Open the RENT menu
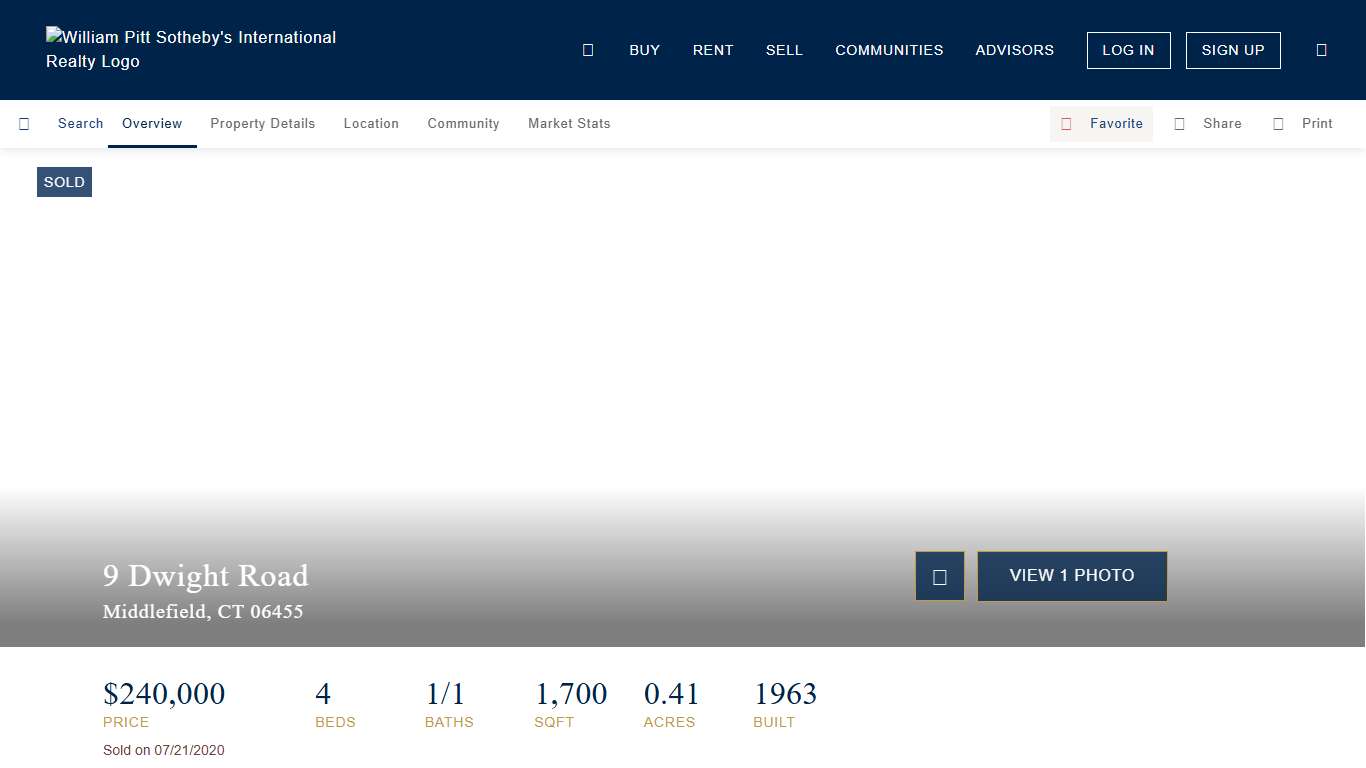Viewport: 1366px width, 768px height. [713, 50]
